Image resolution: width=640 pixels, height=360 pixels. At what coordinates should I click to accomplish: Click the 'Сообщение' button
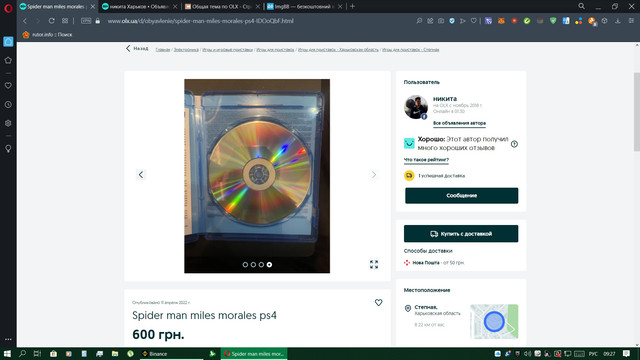[462, 196]
